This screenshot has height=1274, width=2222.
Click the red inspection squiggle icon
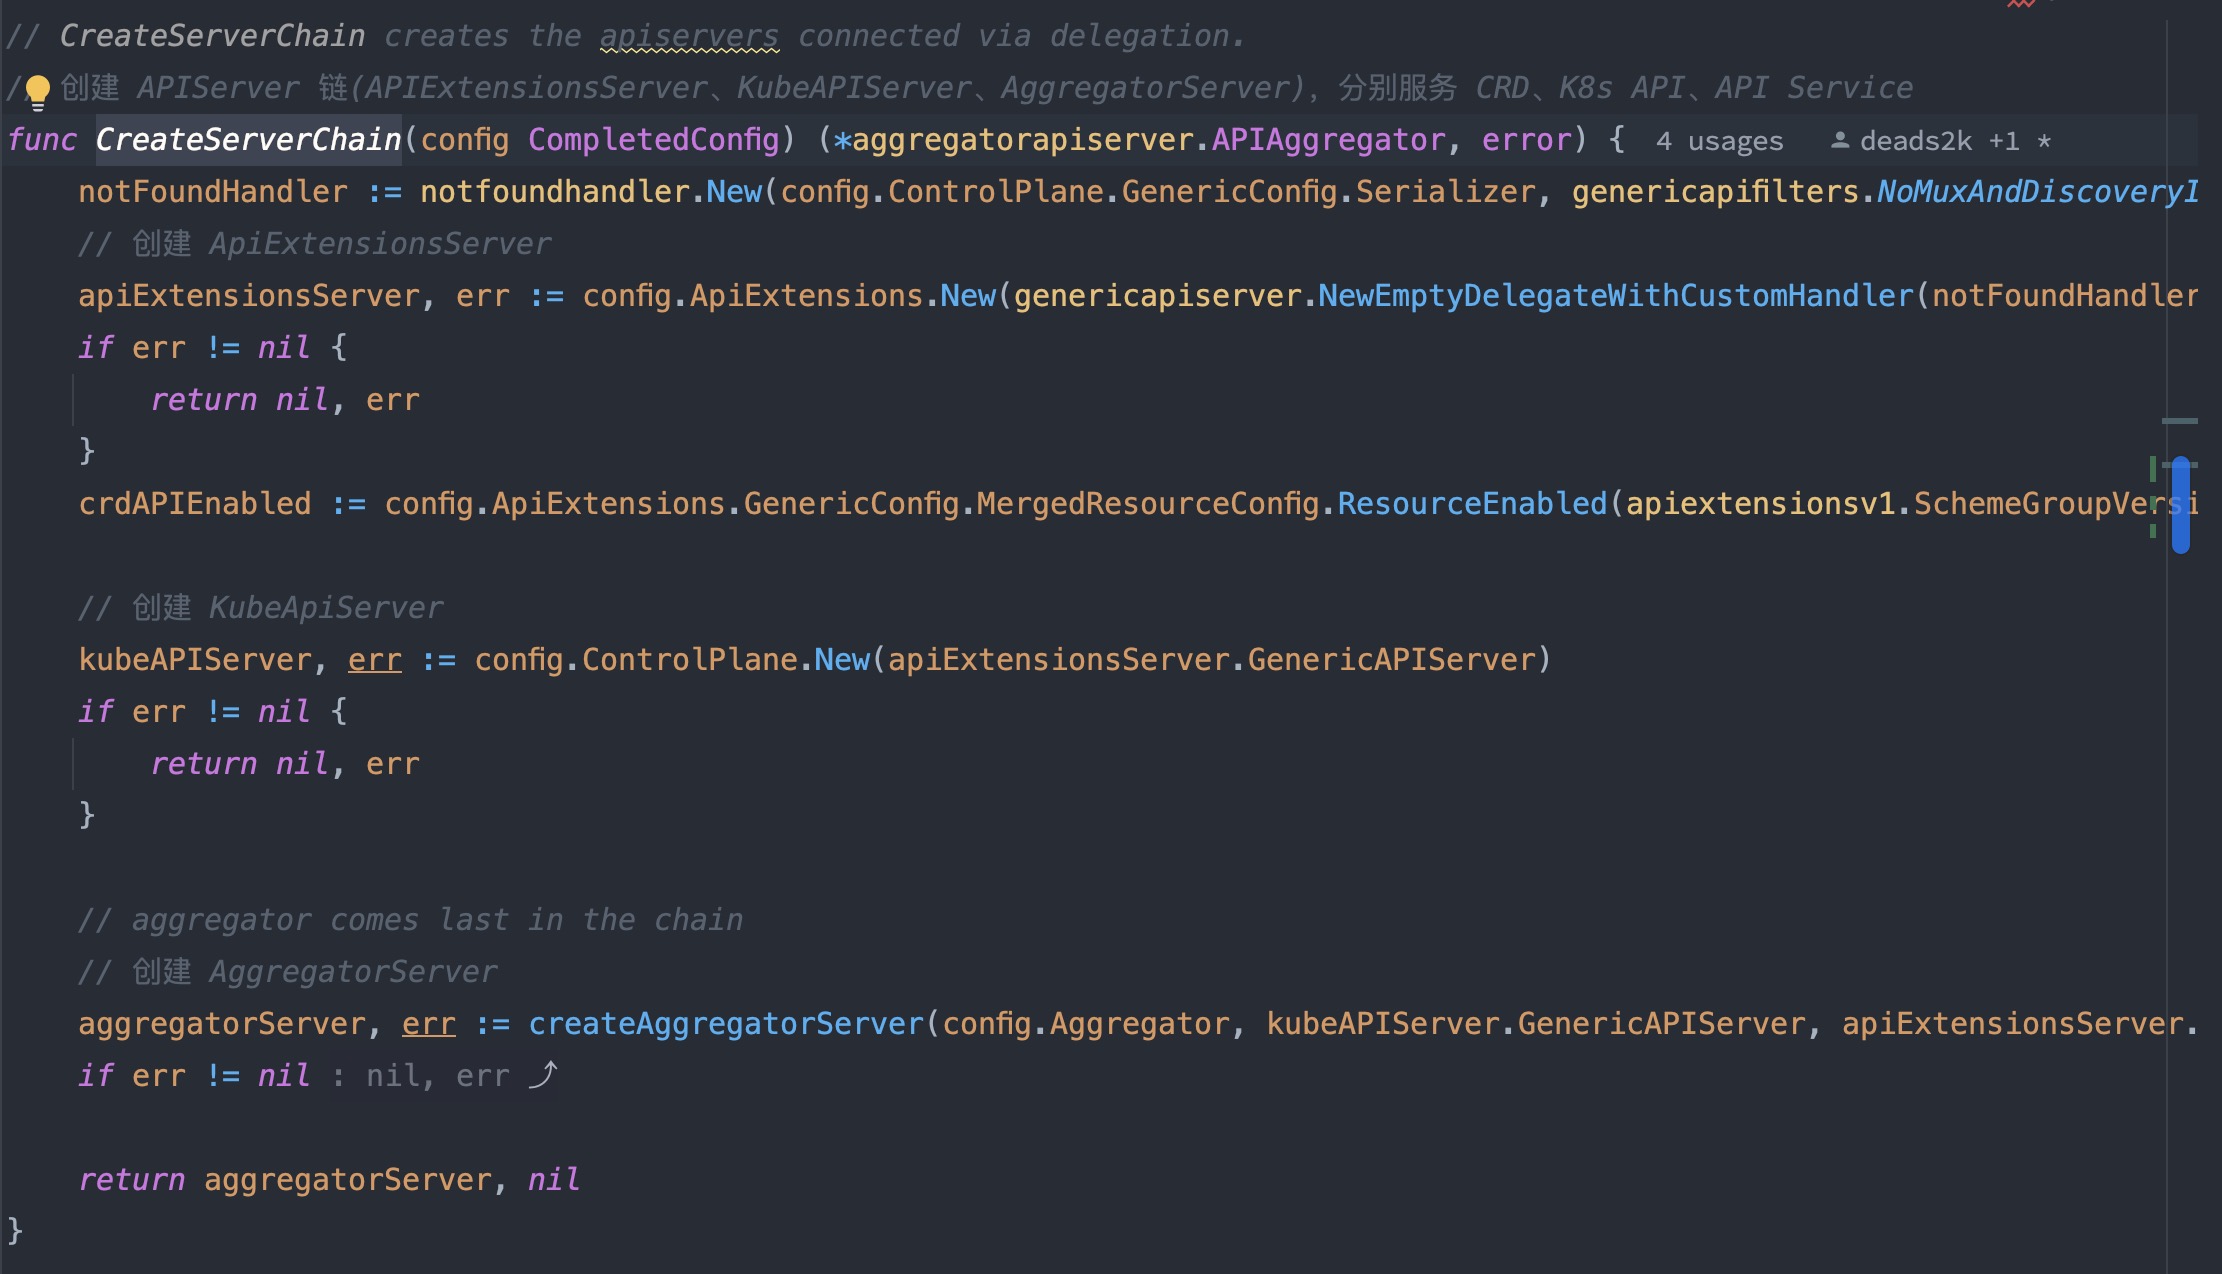pos(2021,4)
